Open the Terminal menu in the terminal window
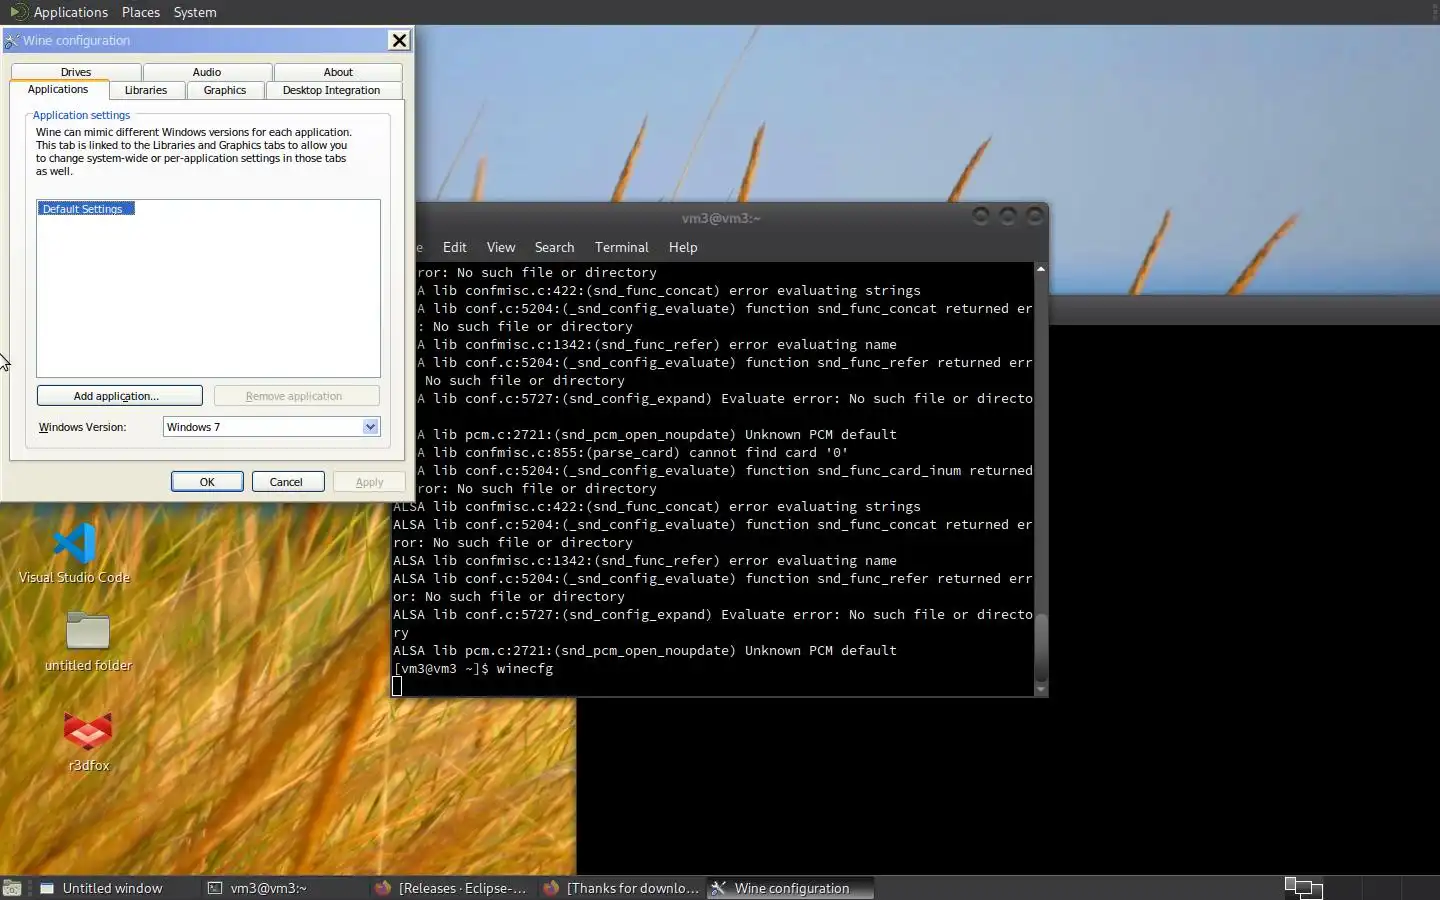Screen dimensions: 1440x900 coord(621,247)
